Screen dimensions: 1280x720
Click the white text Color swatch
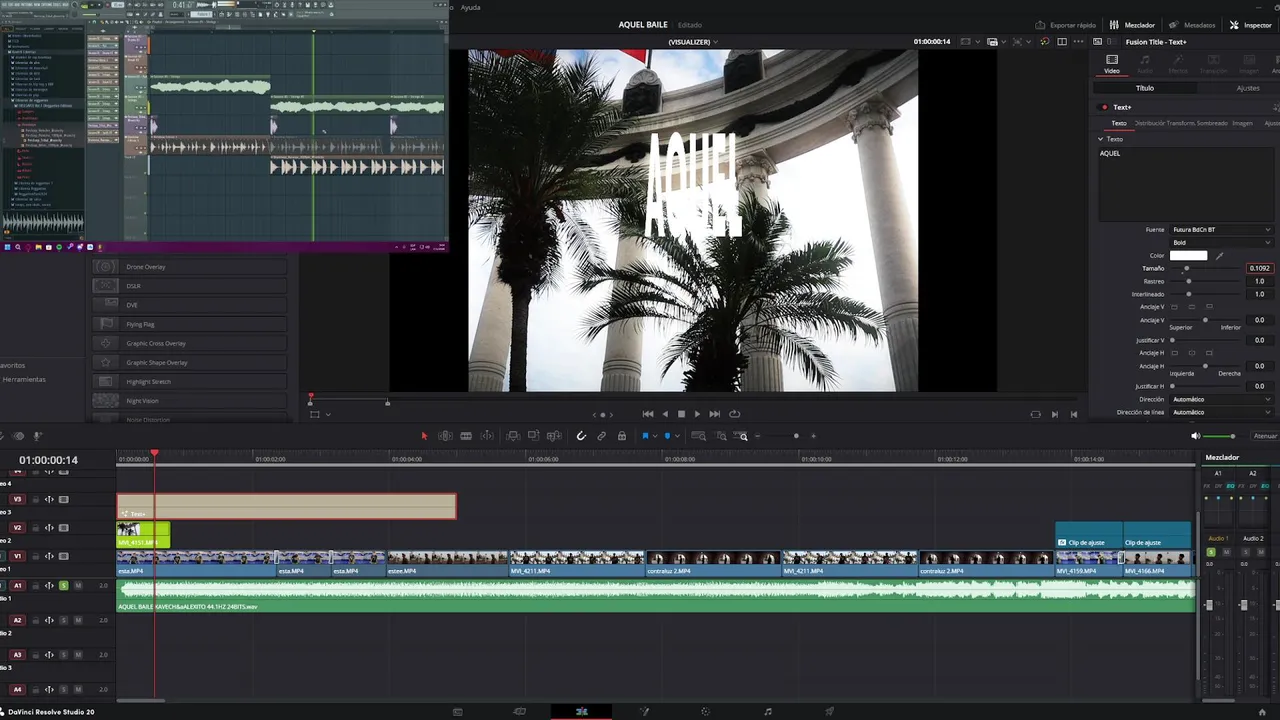(x=1188, y=256)
